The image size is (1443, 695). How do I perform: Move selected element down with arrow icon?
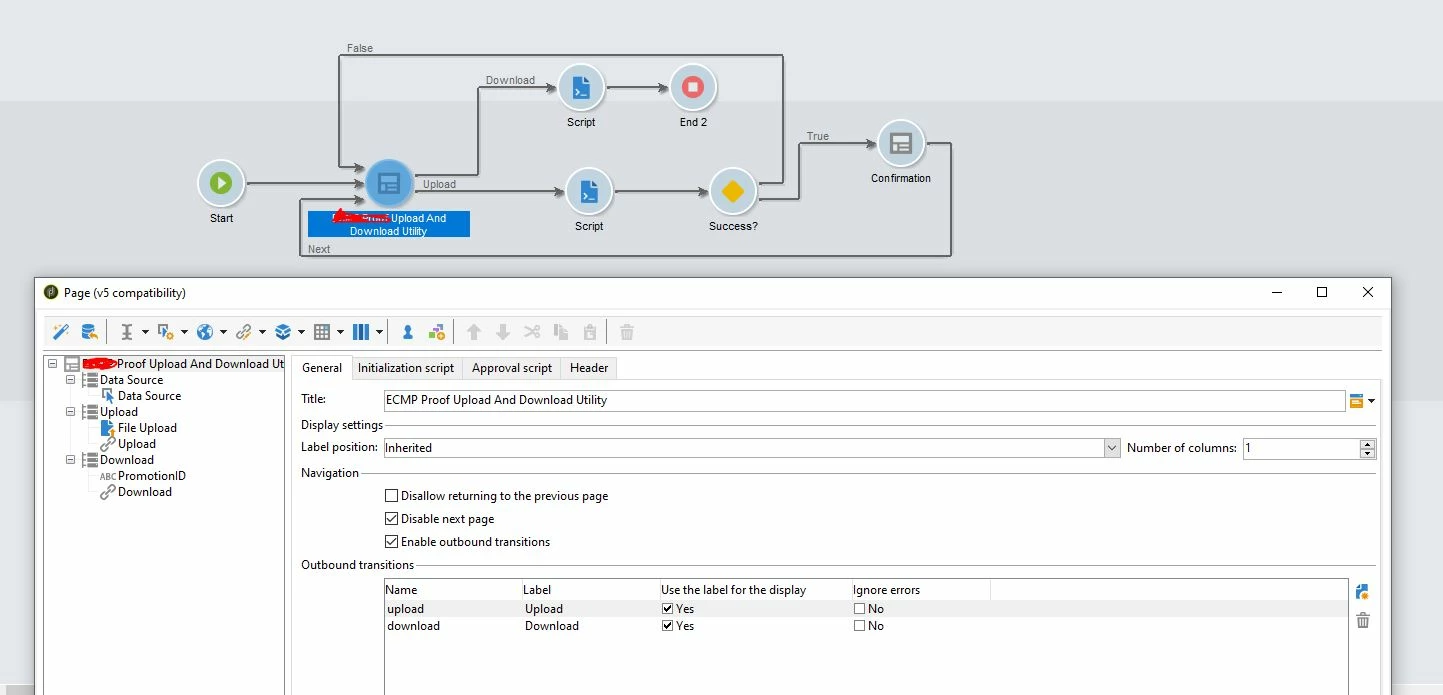pos(503,332)
